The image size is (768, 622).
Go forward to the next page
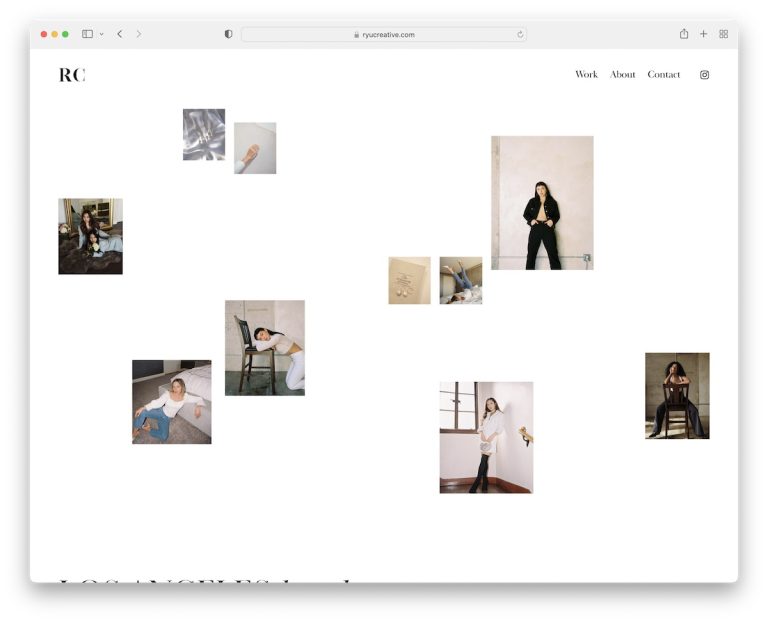point(139,34)
